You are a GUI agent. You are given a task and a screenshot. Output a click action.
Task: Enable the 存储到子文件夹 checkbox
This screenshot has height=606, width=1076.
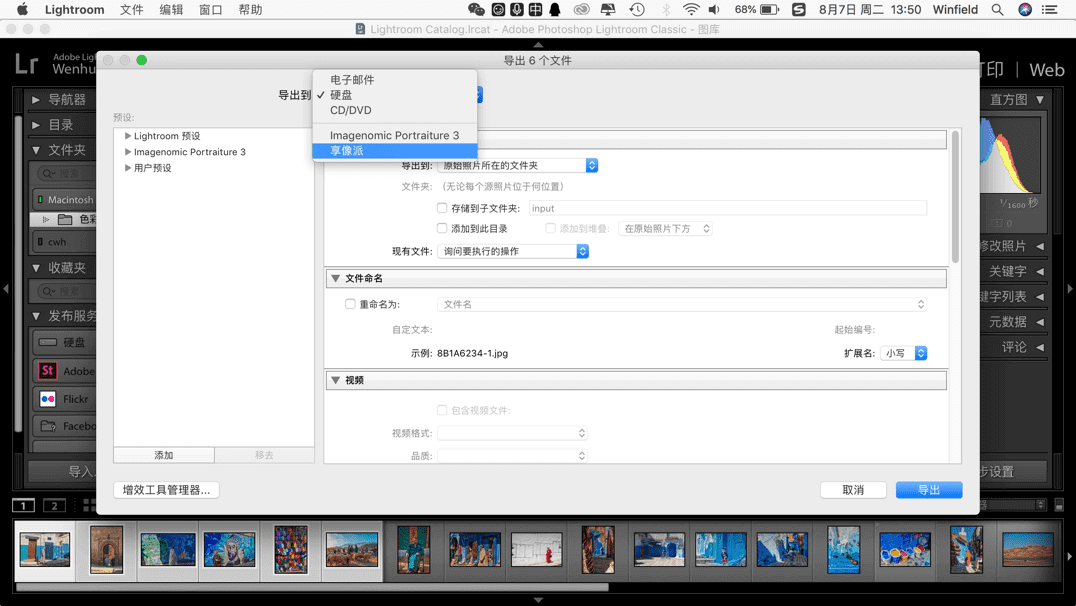(442, 208)
